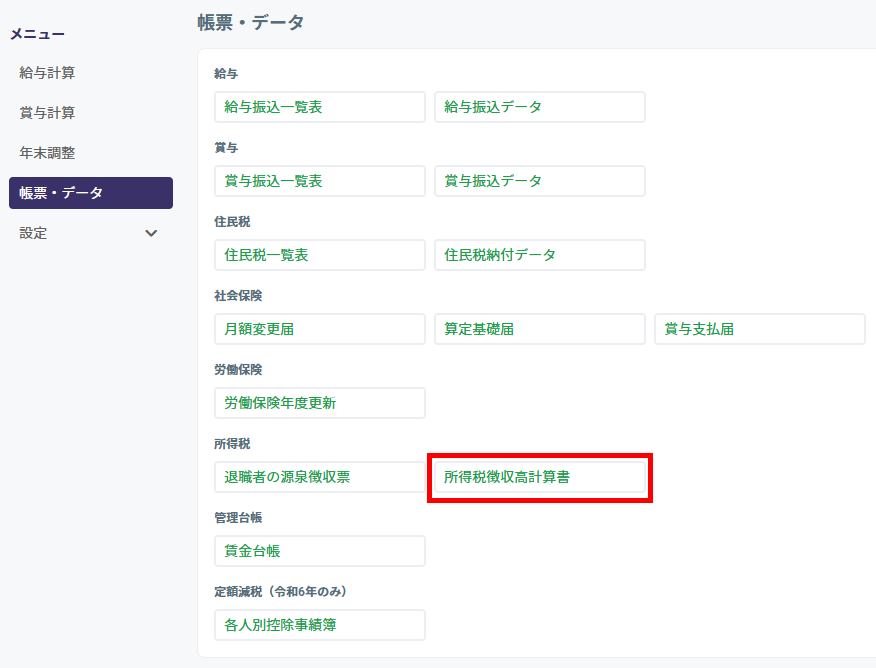Click the 設定 sidebar menu item
Image resolution: width=876 pixels, height=668 pixels.
(x=34, y=233)
